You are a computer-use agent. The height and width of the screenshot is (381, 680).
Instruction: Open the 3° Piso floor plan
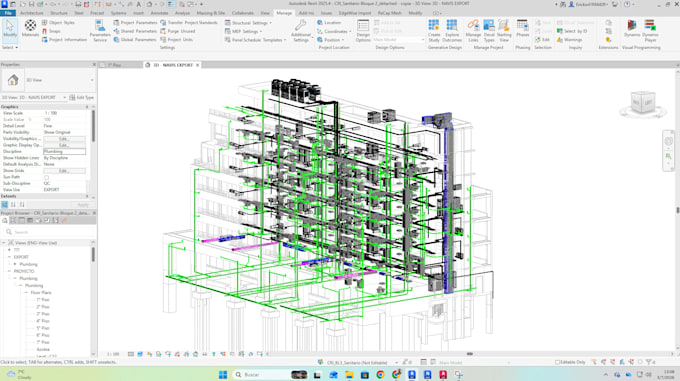pyautogui.click(x=43, y=314)
